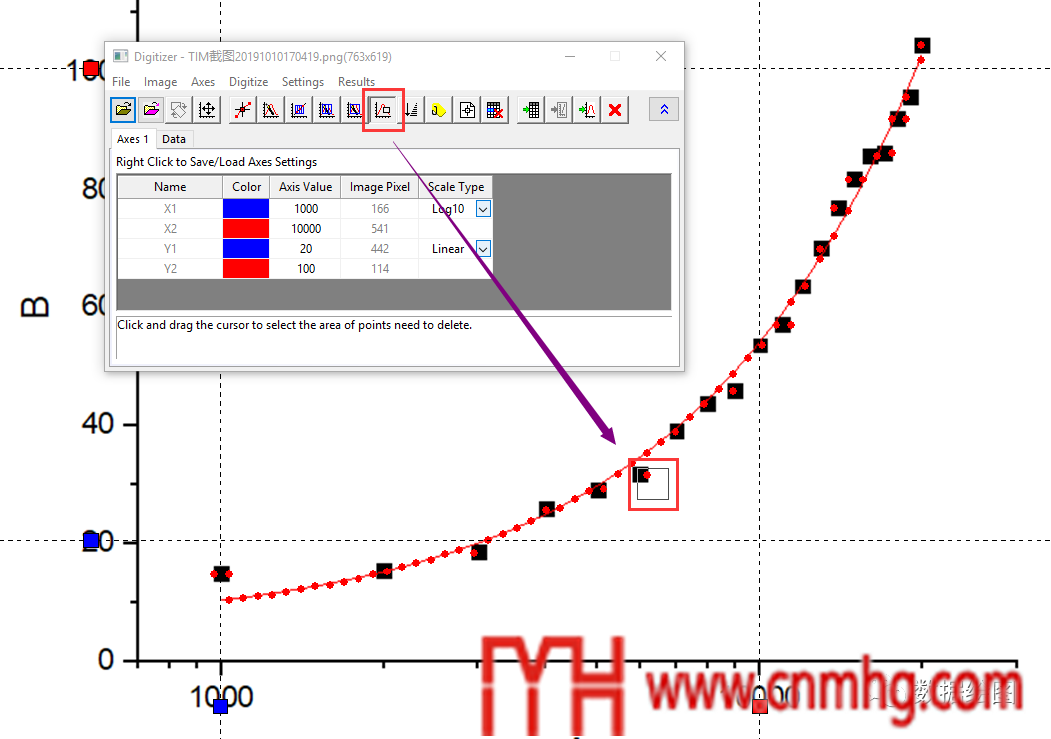Viewport: 1051px width, 739px height.
Task: Click the leftmost data point above 1000
Action: (x=221, y=574)
